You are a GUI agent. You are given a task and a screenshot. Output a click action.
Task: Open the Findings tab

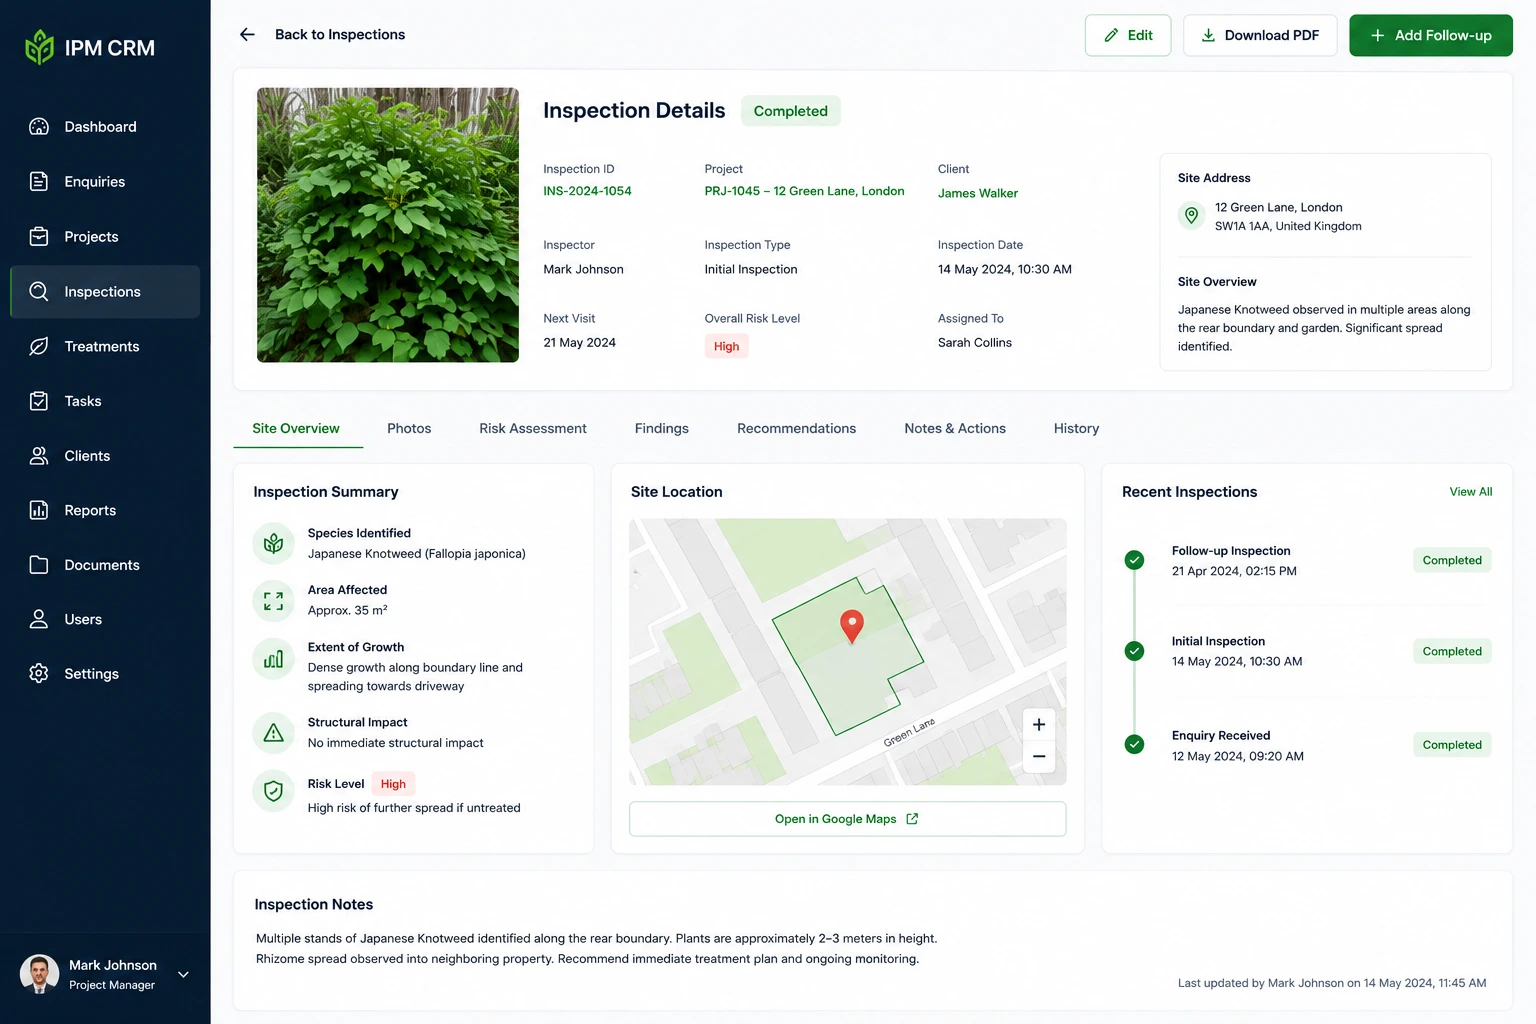[x=662, y=428]
